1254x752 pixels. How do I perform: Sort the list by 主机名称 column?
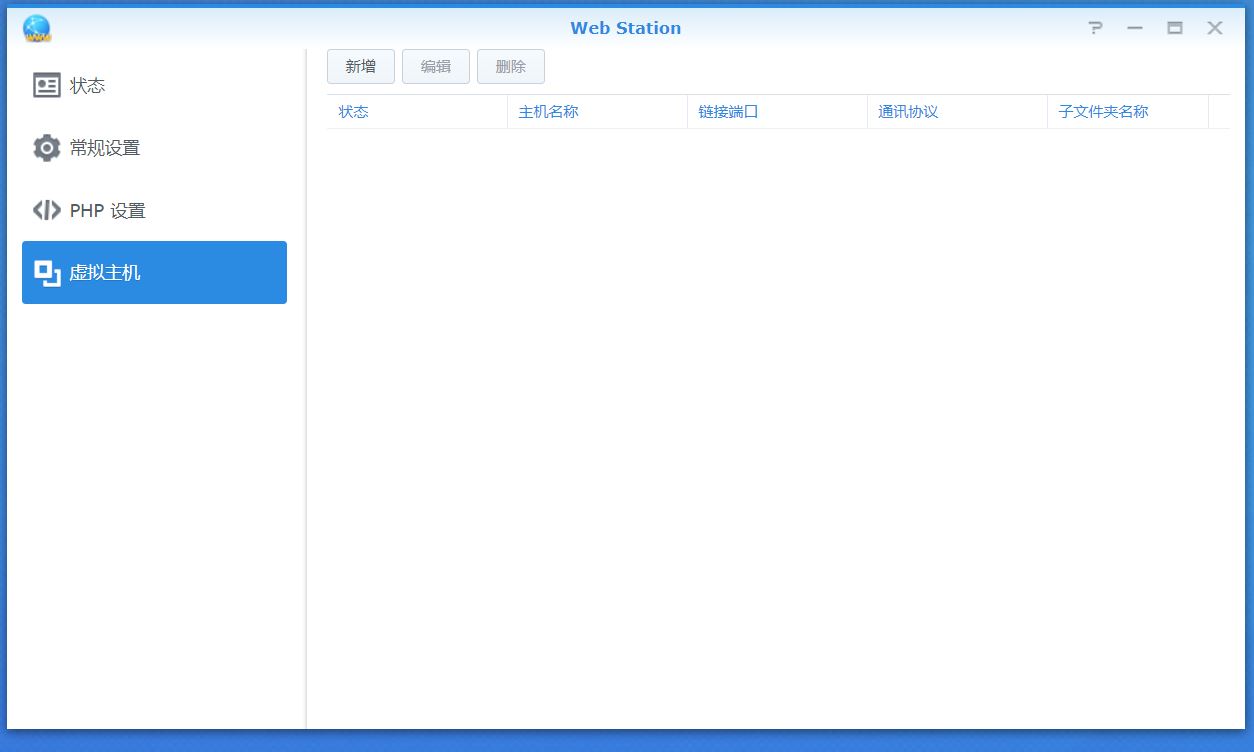click(546, 111)
